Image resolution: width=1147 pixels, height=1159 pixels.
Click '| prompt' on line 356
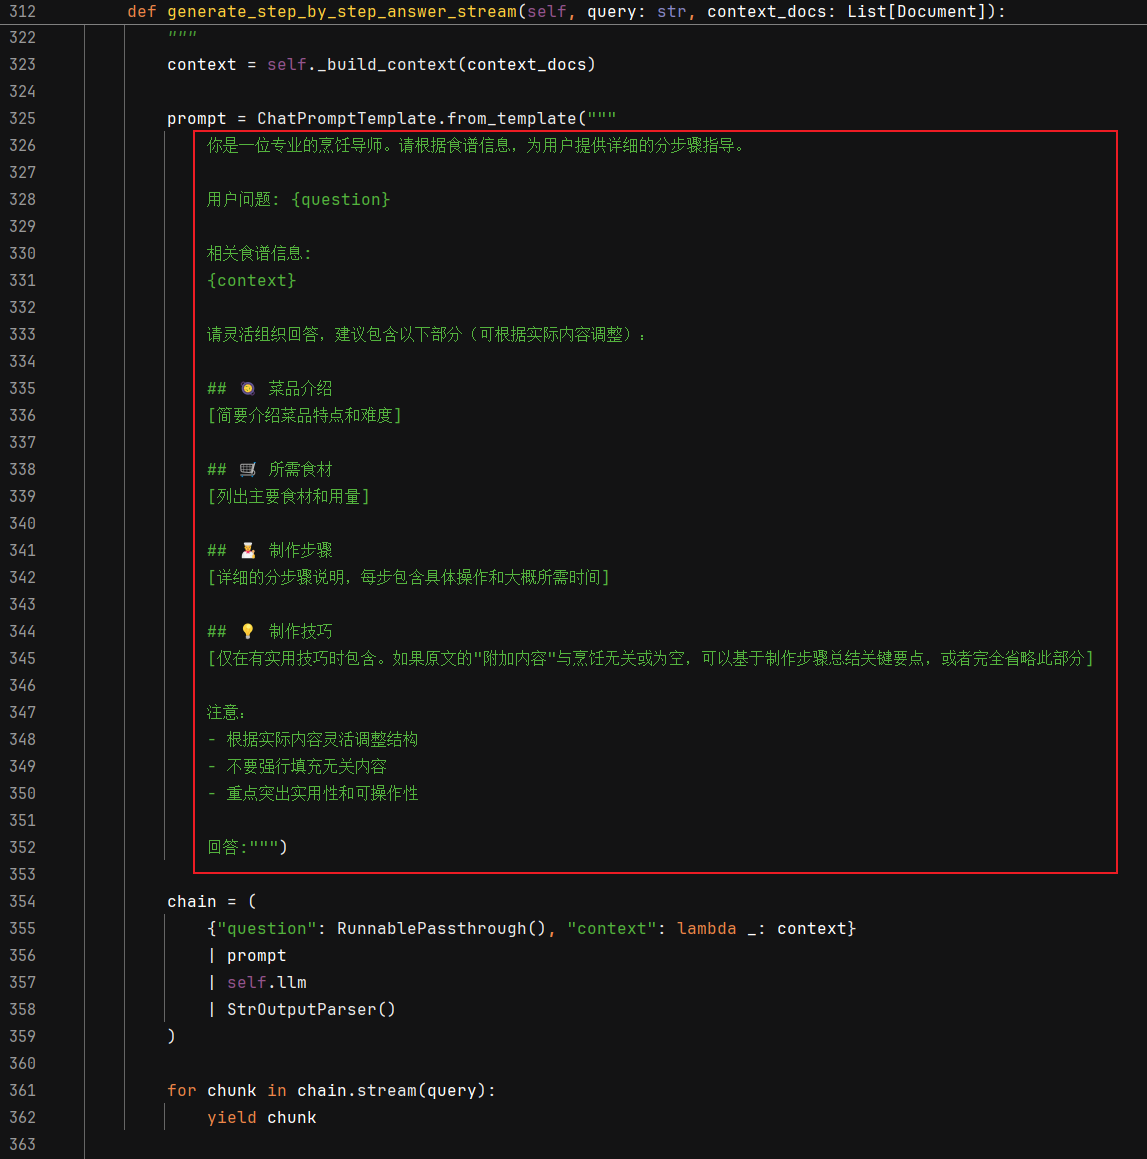(x=247, y=956)
